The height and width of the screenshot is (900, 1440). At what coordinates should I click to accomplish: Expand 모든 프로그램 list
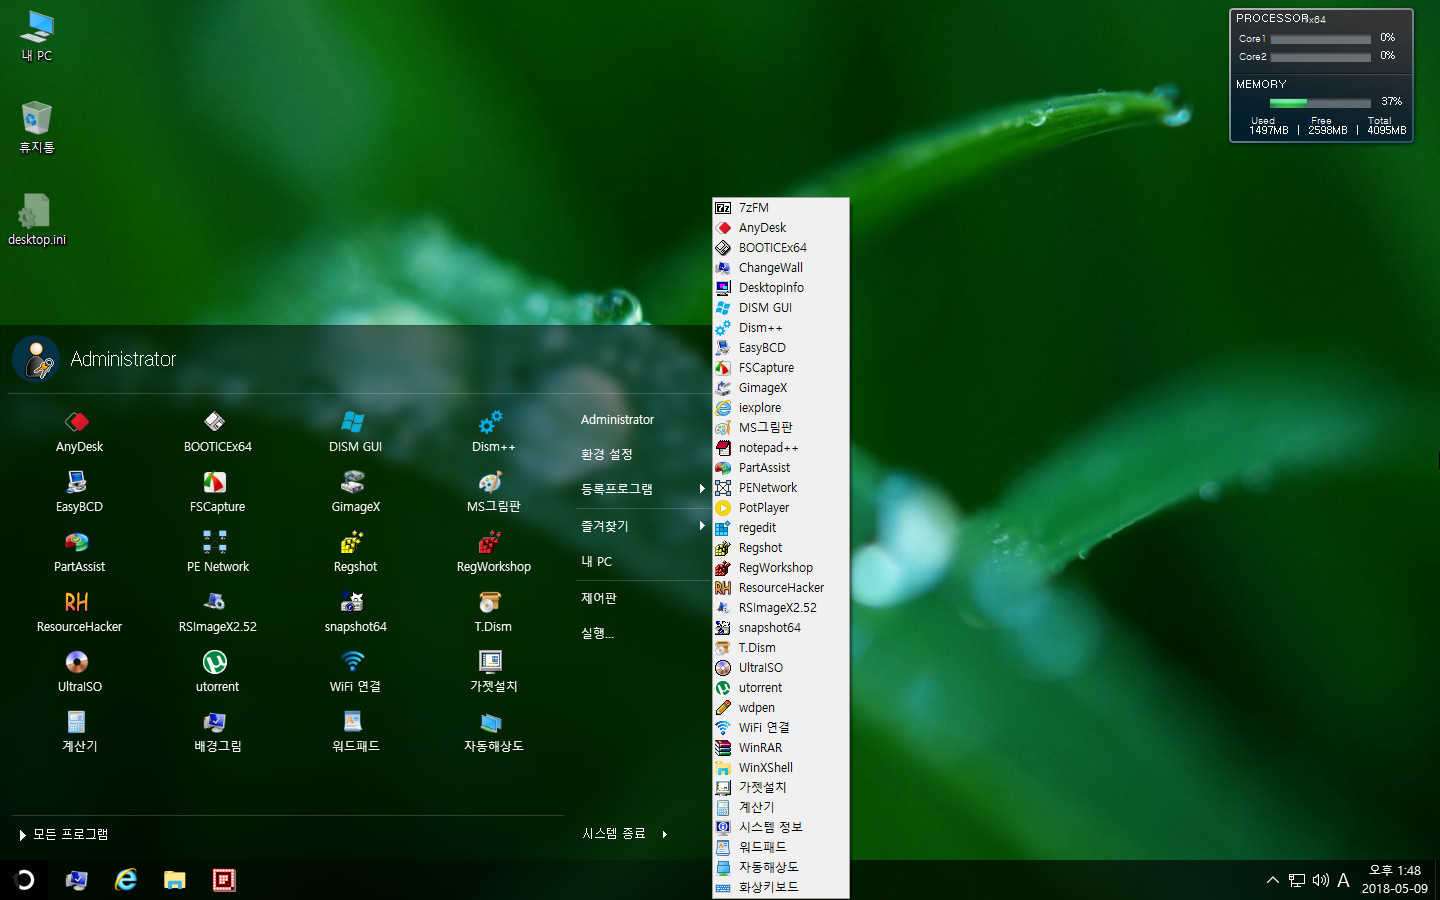click(x=64, y=834)
